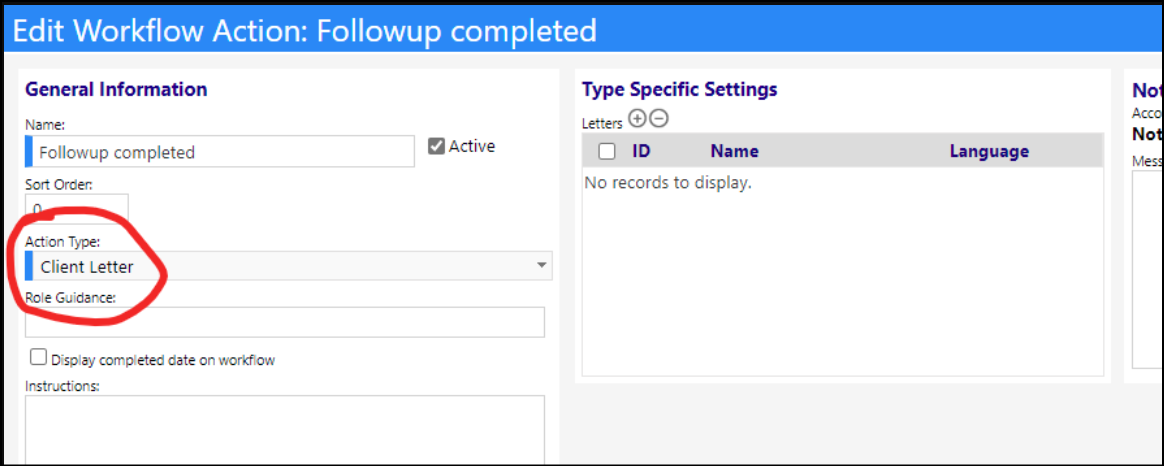Tick the select-all checkbox in Letters header
The image size is (1164, 466).
(x=606, y=151)
